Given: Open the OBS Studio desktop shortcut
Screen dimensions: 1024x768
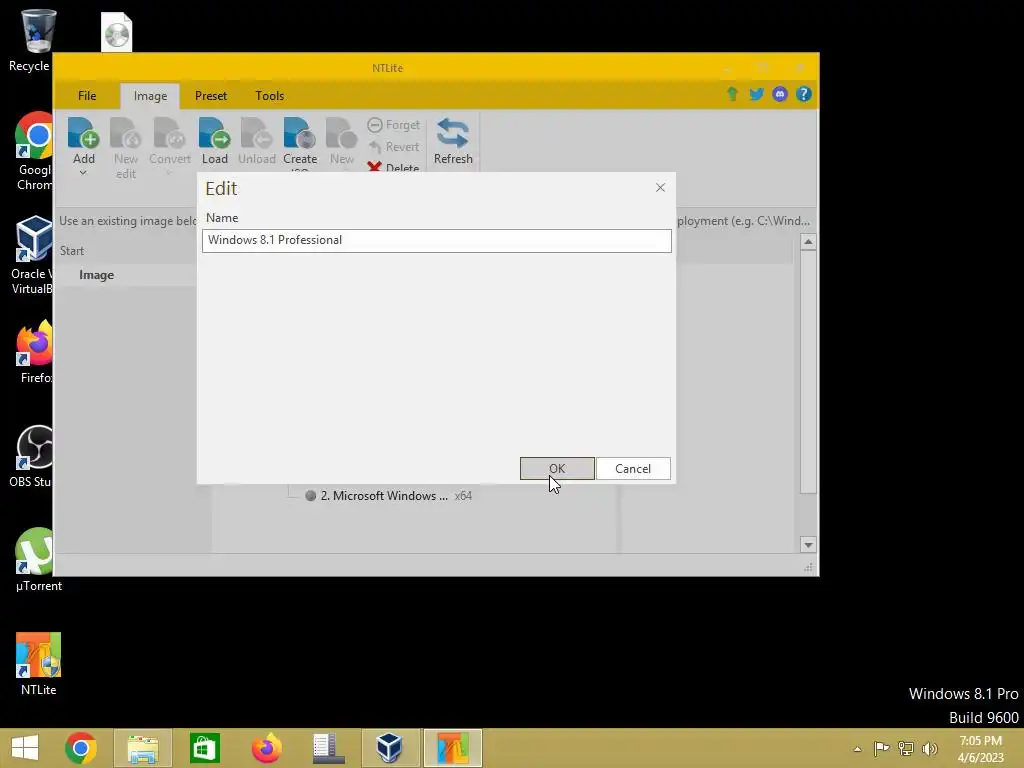Looking at the screenshot, I should (x=33, y=456).
